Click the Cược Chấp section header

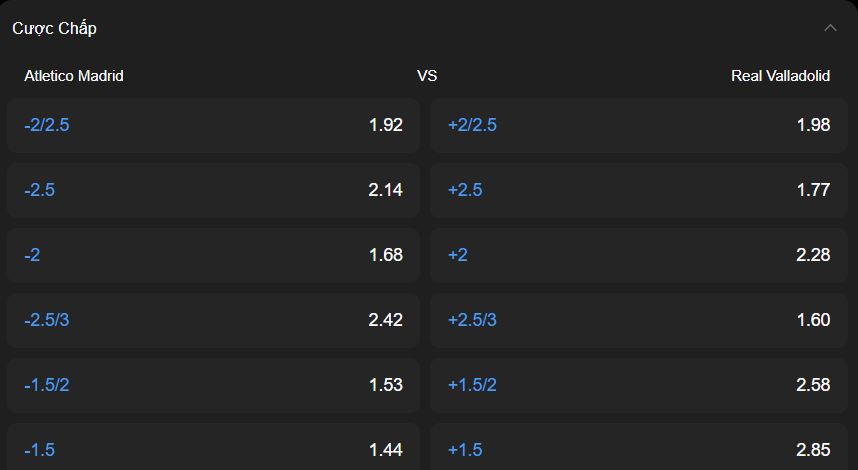point(55,28)
